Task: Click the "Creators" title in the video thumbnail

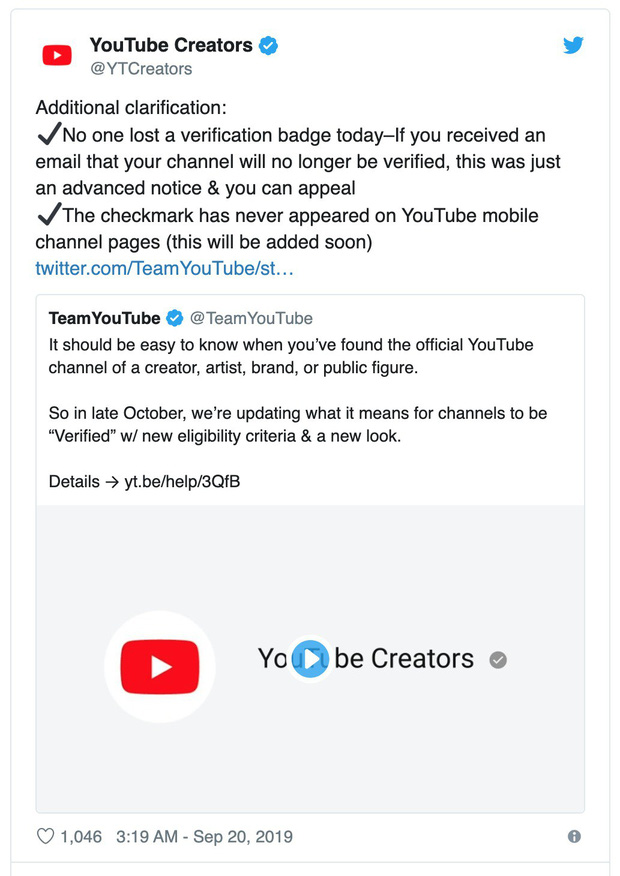Action: click(422, 659)
